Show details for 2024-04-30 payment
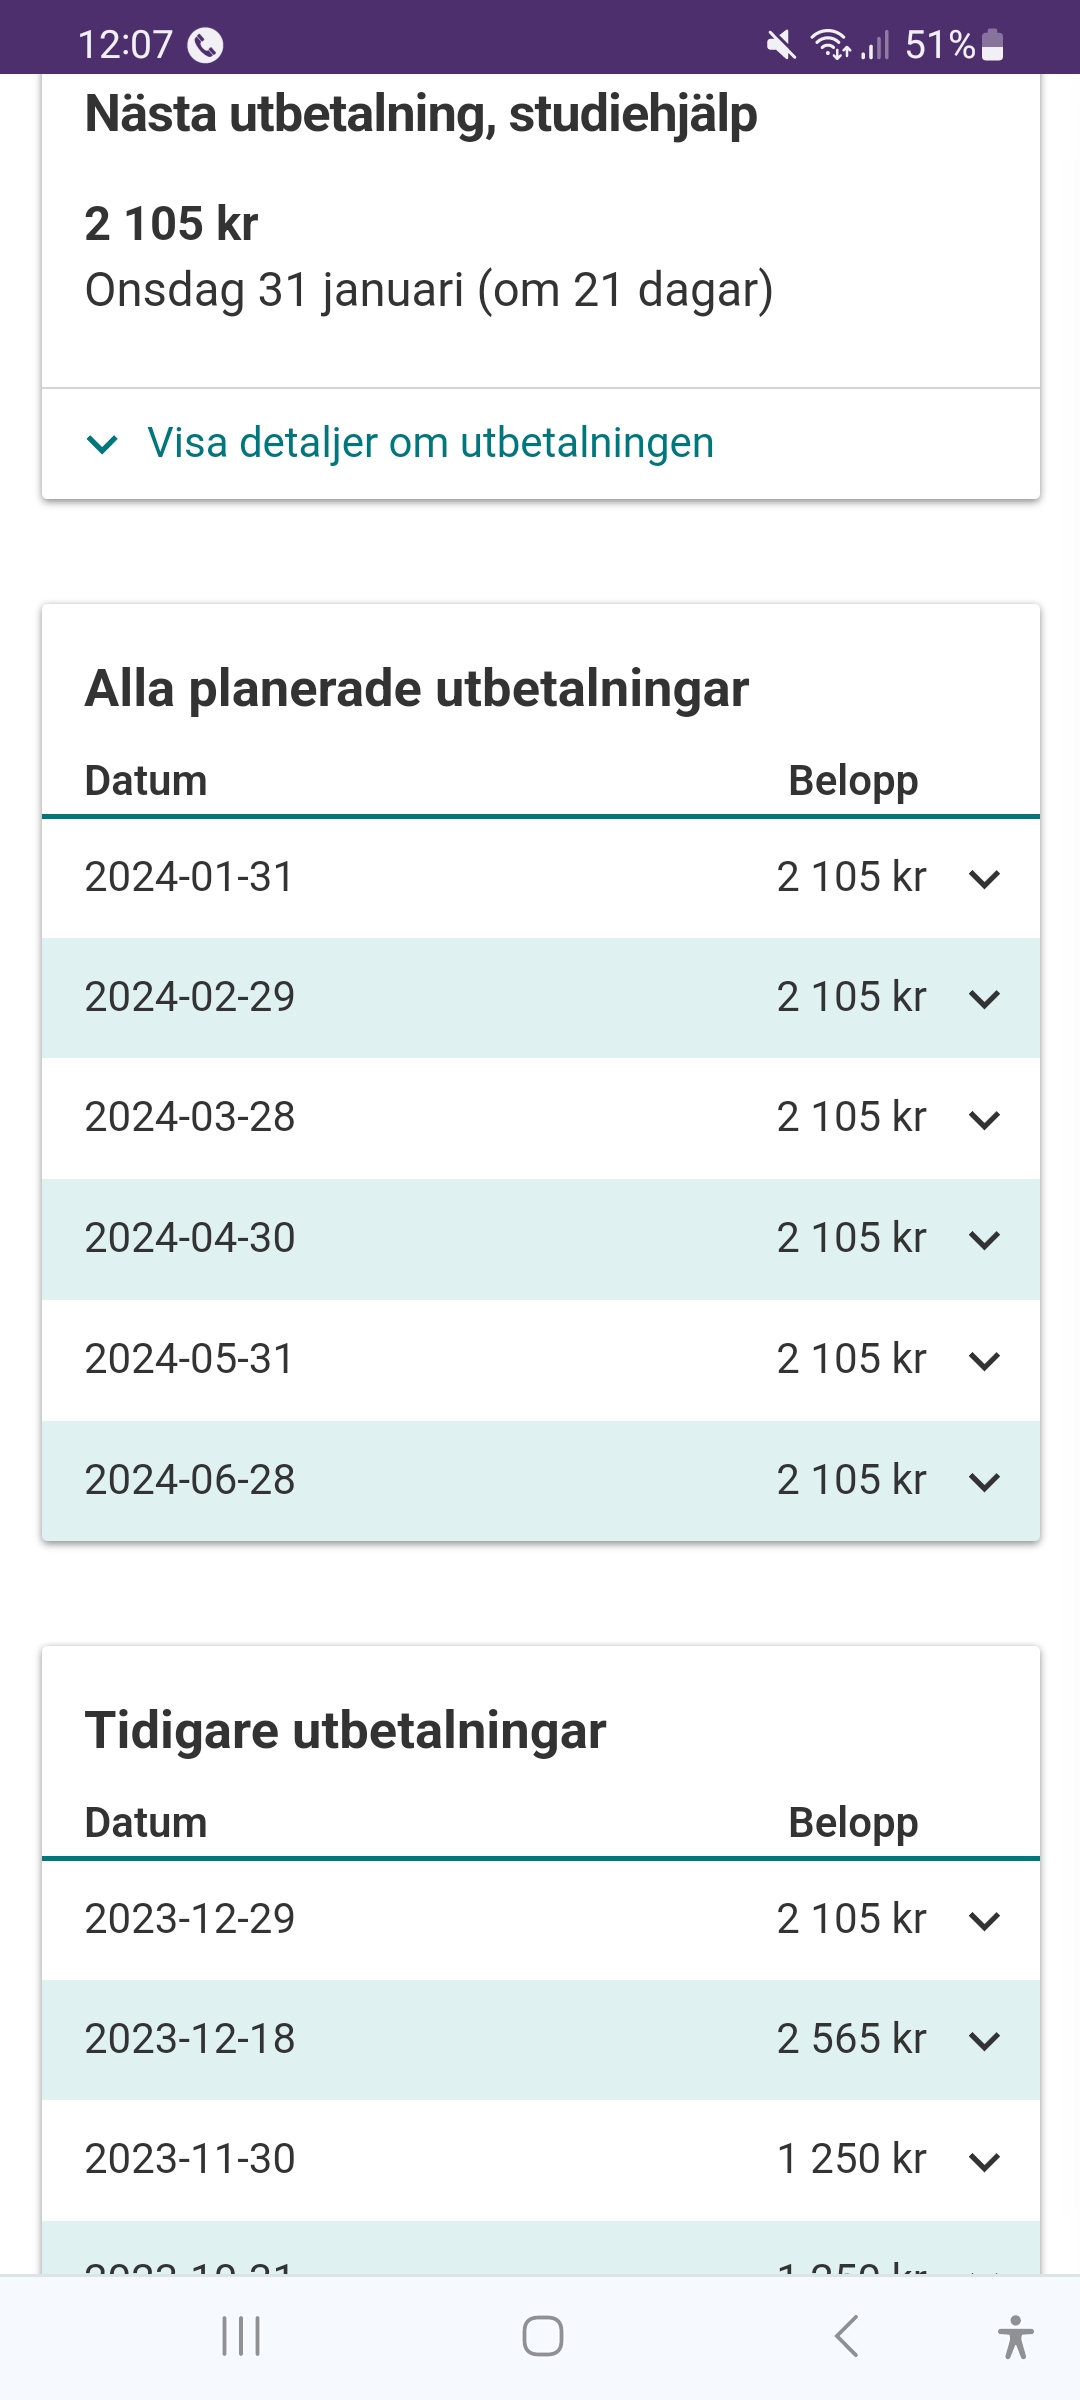Screen dimensions: 1080x2400 click(984, 1240)
